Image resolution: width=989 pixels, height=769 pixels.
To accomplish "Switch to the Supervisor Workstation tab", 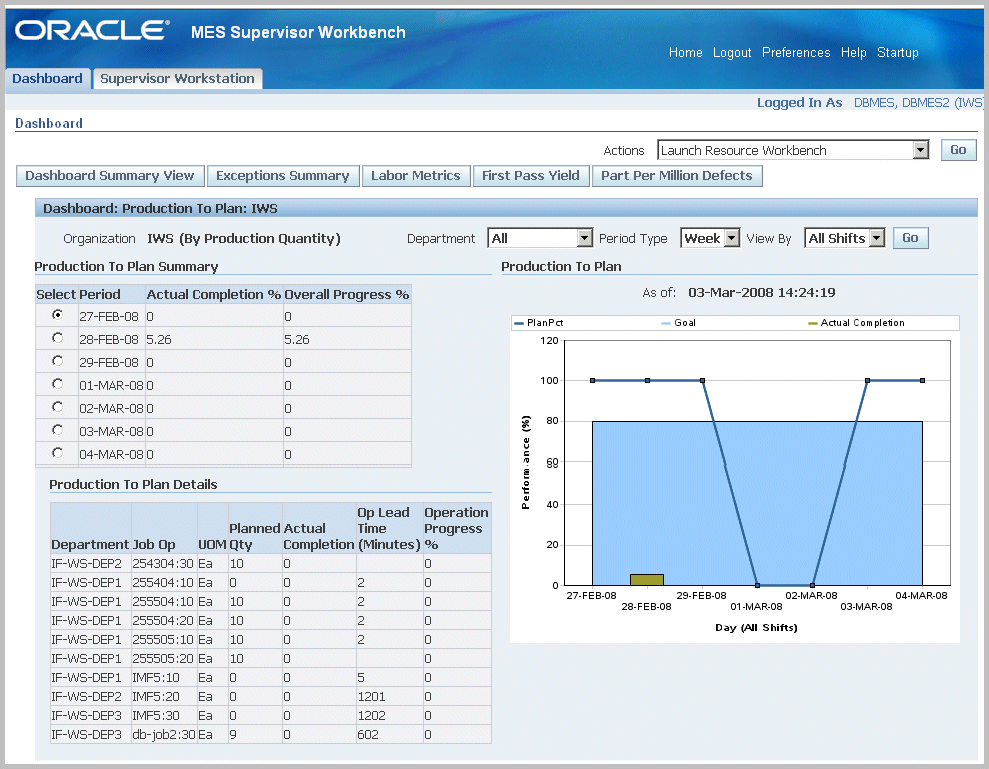I will 177,79.
